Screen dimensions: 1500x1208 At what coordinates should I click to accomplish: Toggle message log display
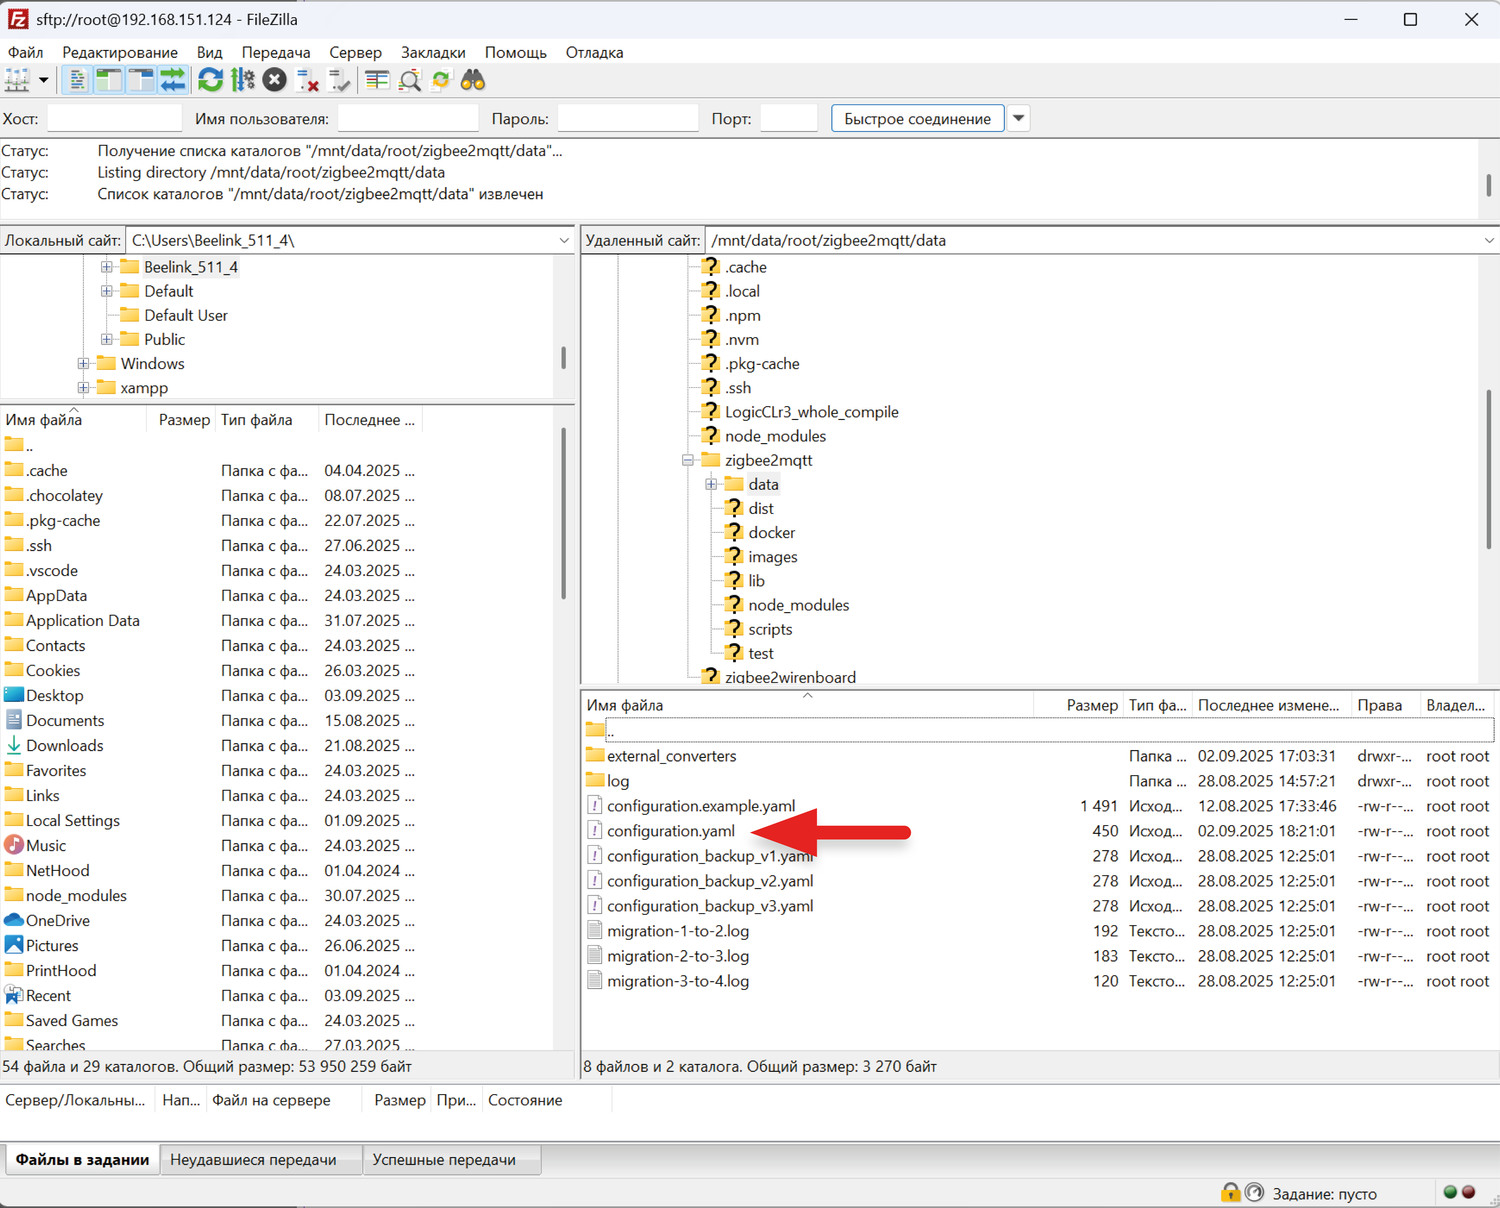click(x=77, y=81)
